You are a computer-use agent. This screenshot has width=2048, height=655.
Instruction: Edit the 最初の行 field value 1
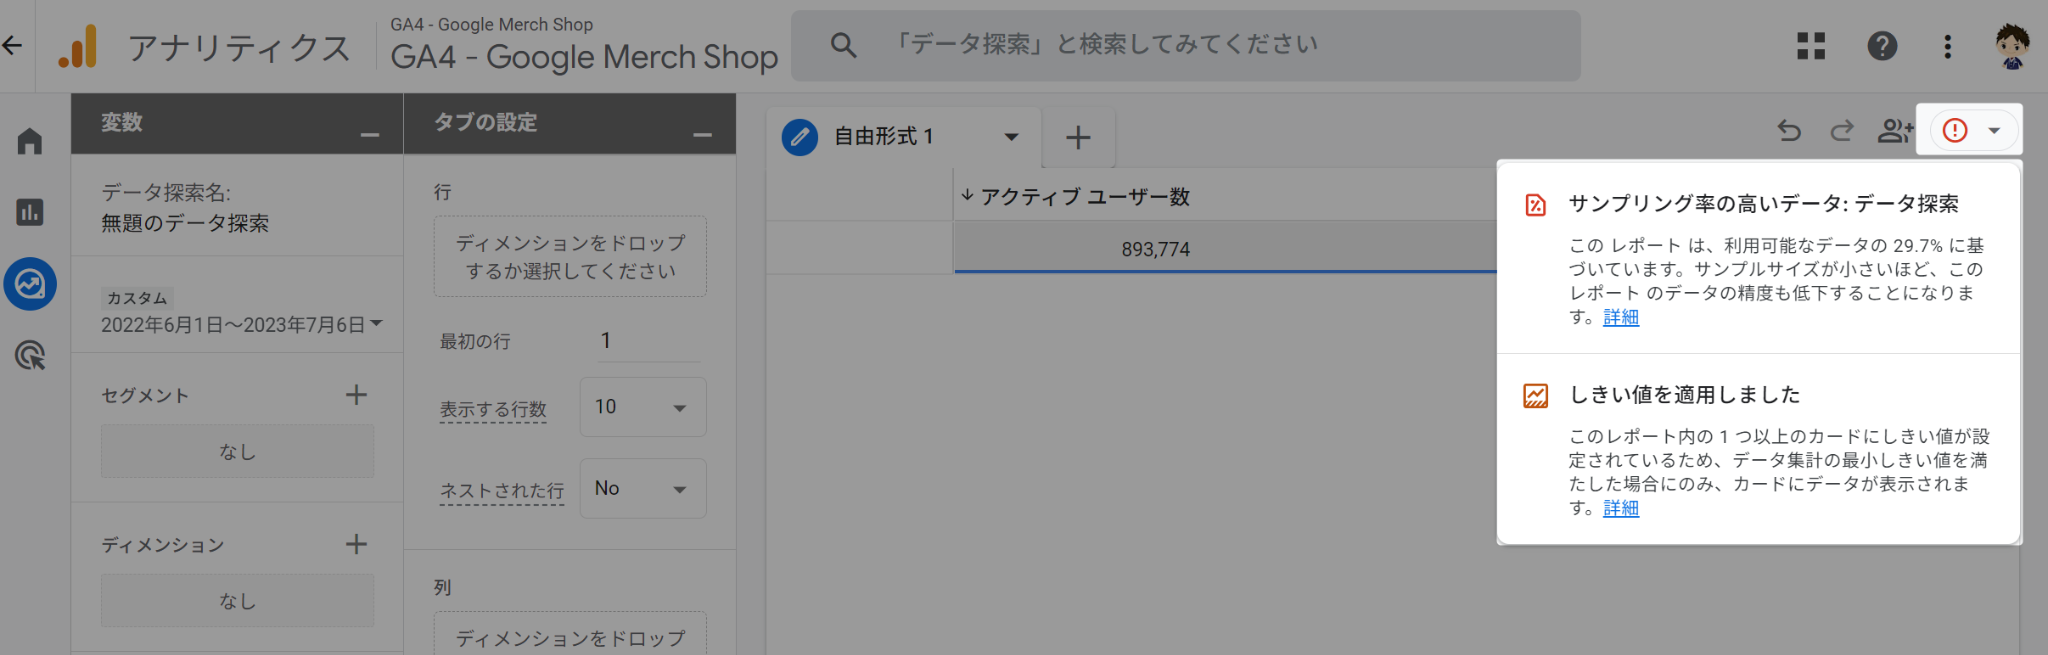click(648, 341)
